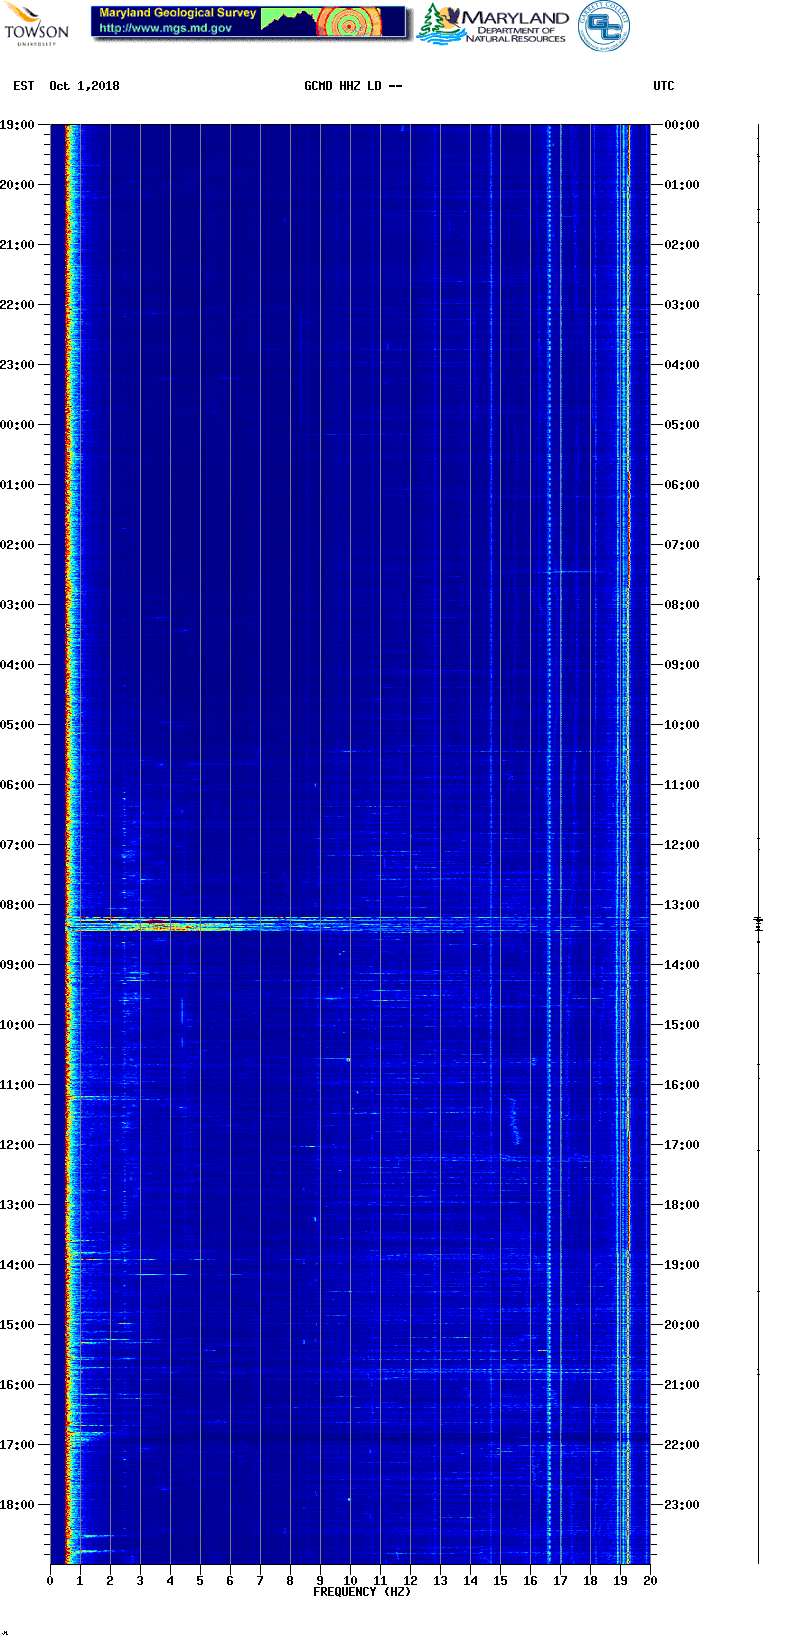802x1644 pixels.
Task: Click the Maryland Department of Natural Resources logo
Action: click(x=494, y=25)
